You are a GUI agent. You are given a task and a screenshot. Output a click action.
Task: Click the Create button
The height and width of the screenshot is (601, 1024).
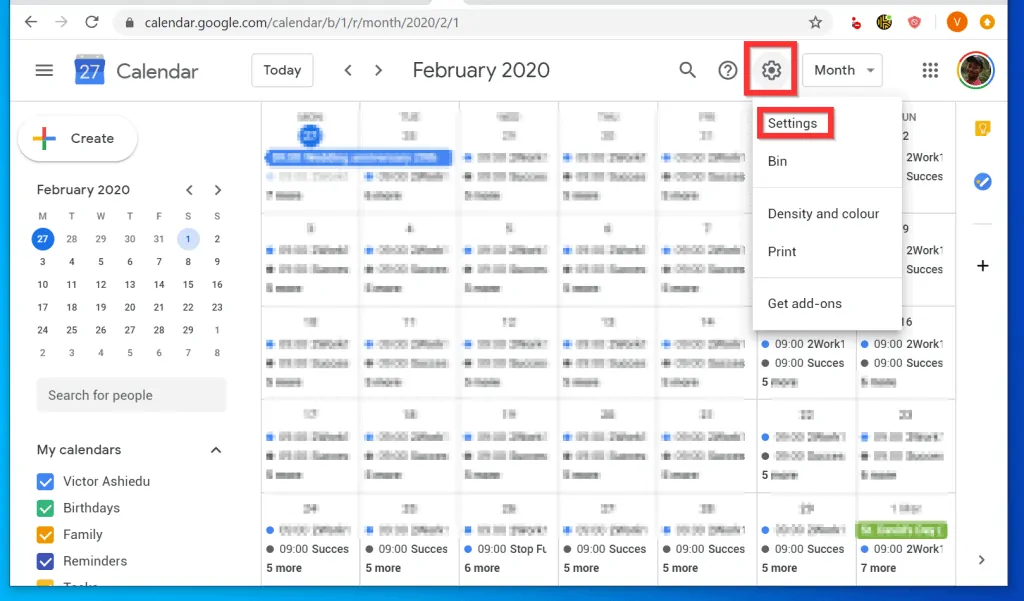pyautogui.click(x=77, y=139)
